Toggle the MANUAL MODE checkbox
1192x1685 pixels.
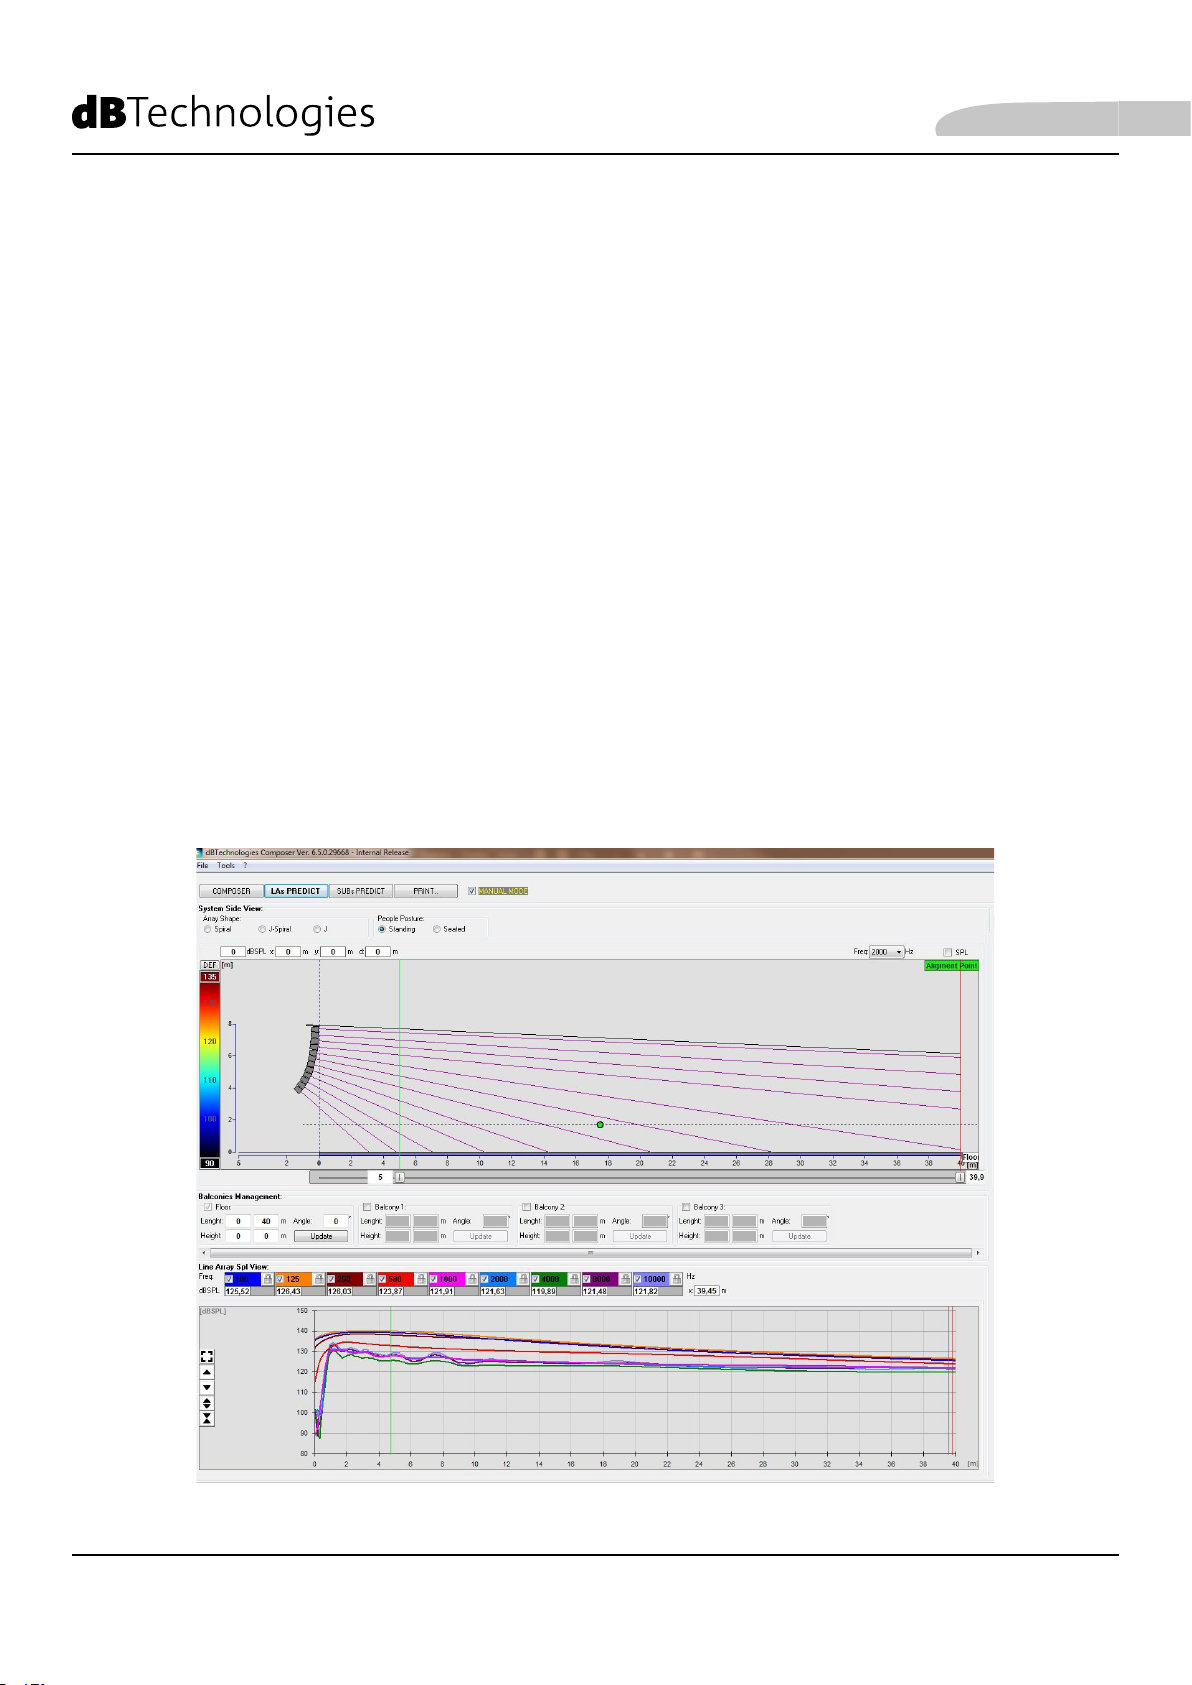point(472,891)
